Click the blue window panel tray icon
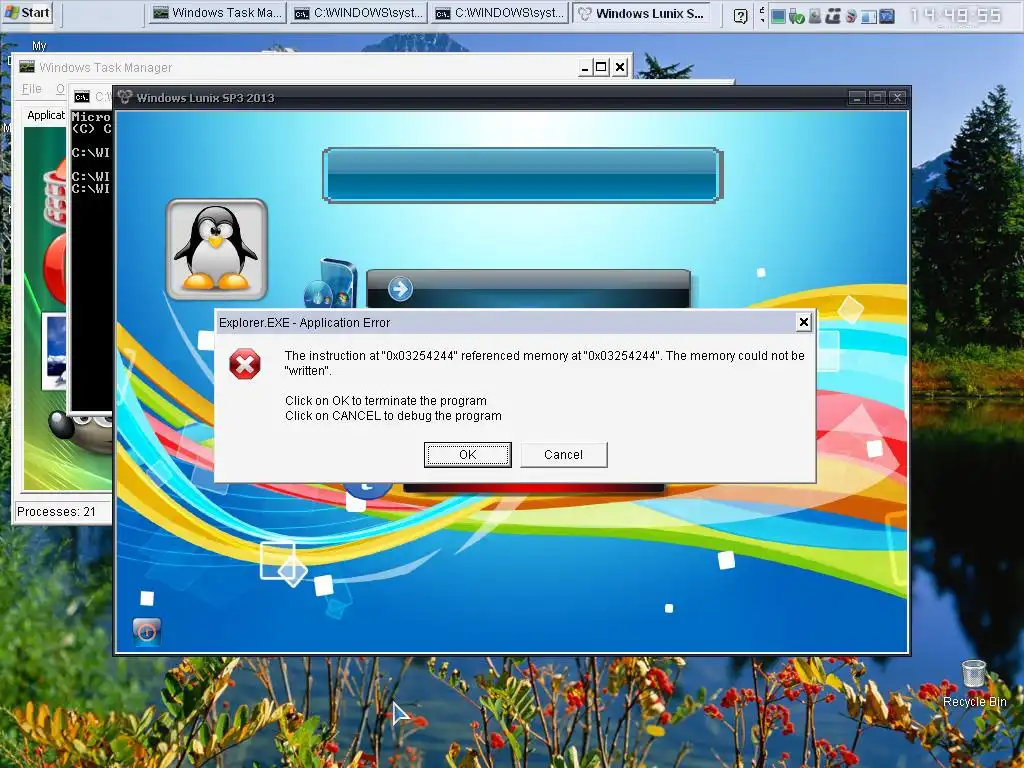 click(x=869, y=16)
